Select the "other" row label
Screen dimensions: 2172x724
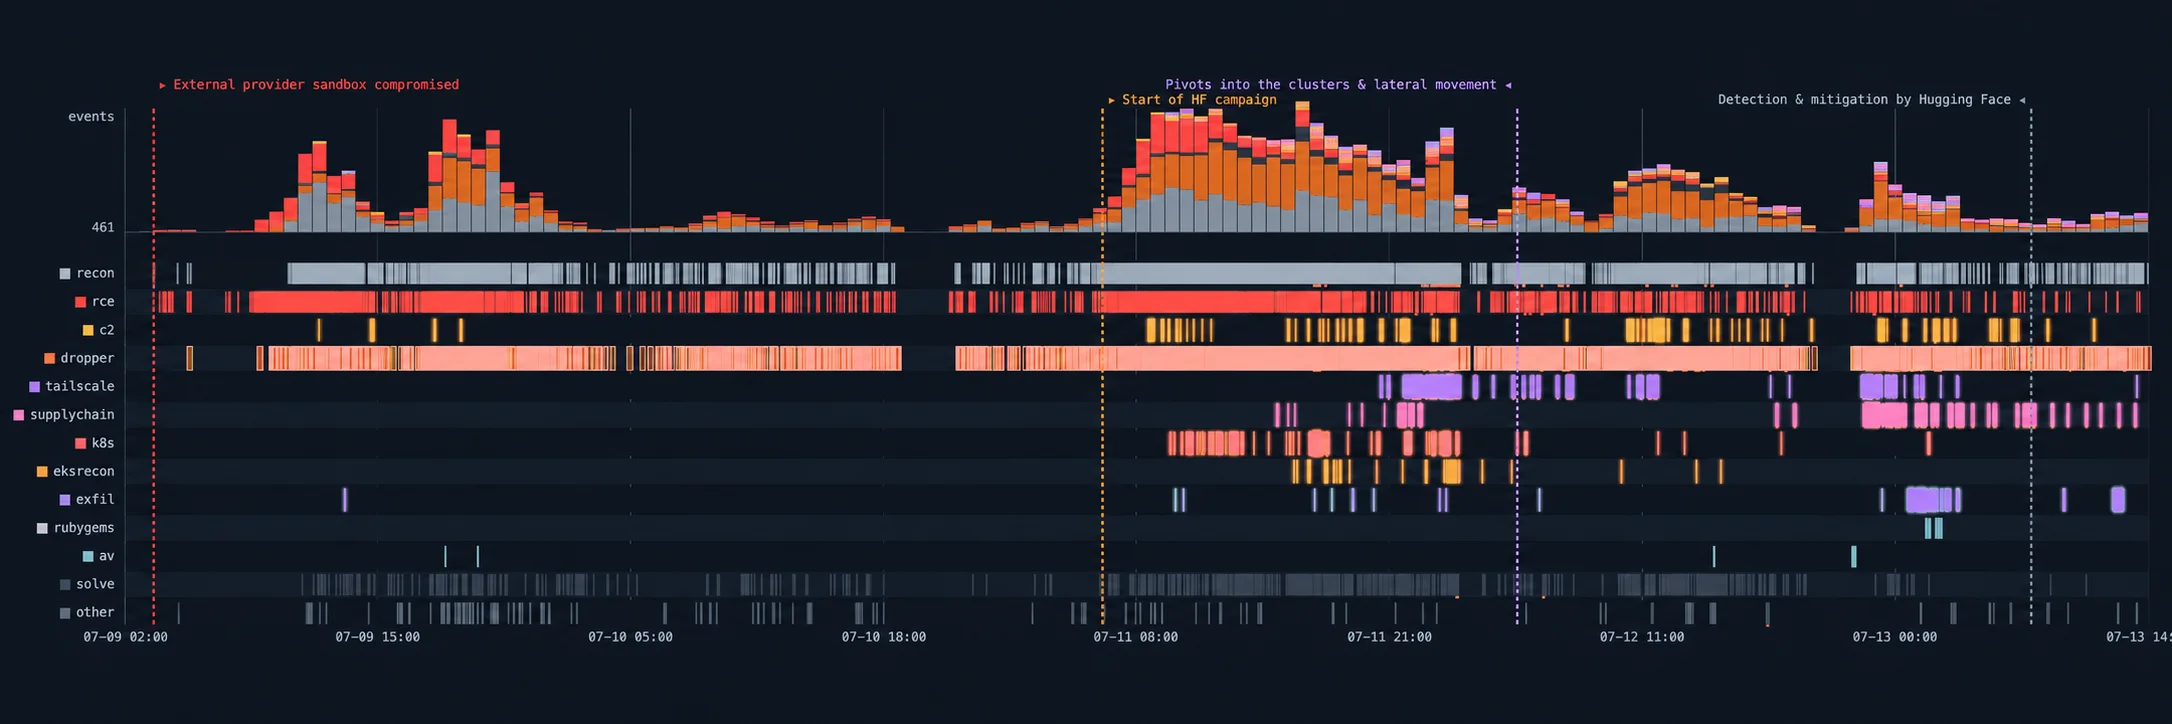pyautogui.click(x=95, y=612)
